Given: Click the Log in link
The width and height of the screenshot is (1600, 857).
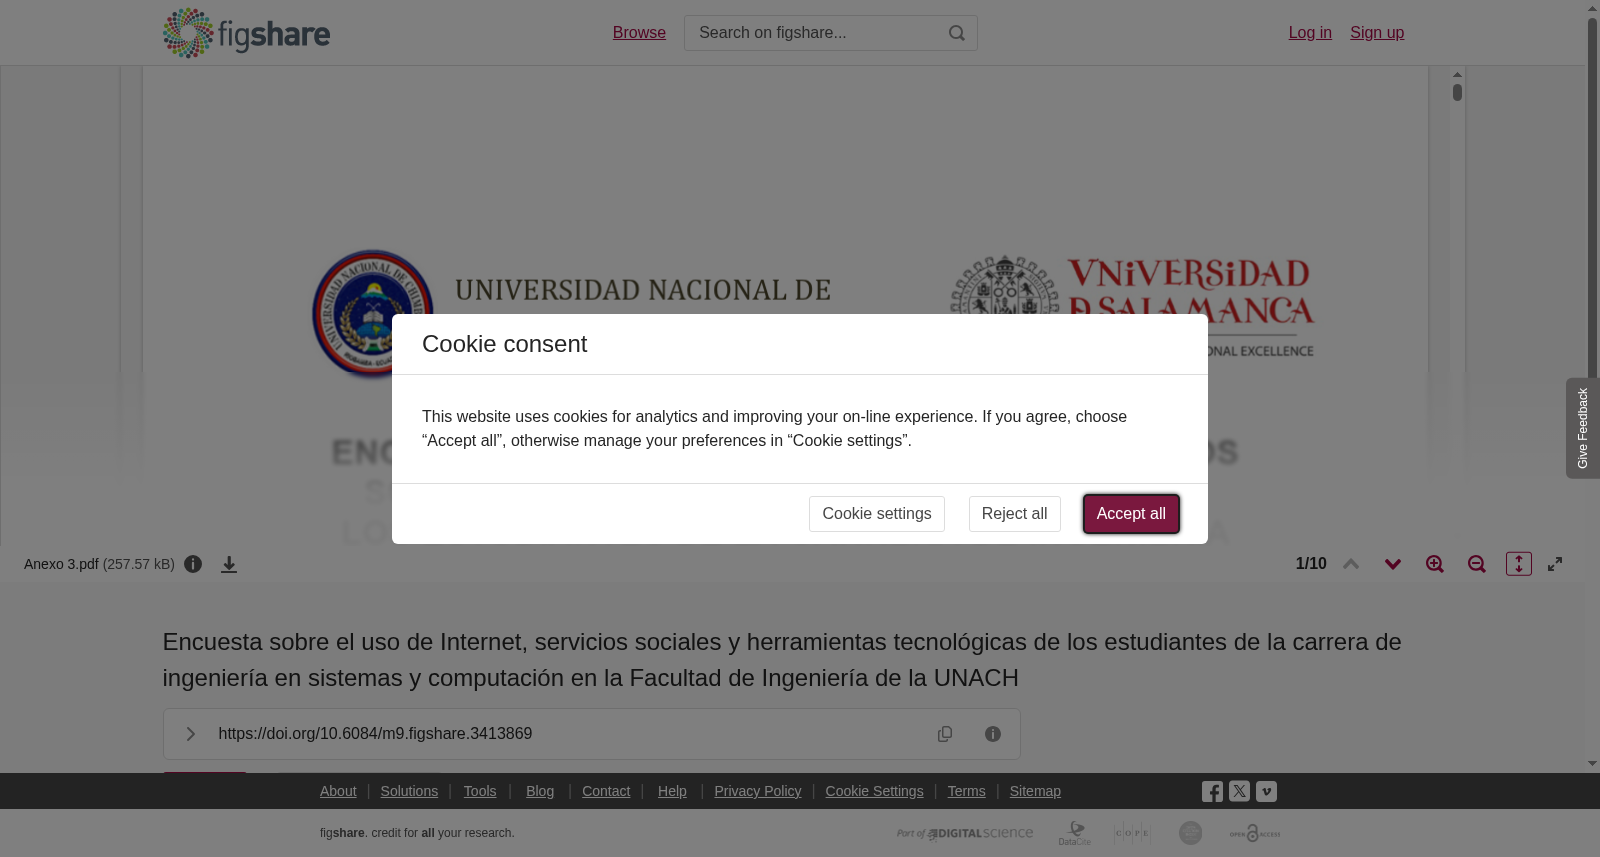Looking at the screenshot, I should tap(1310, 33).
